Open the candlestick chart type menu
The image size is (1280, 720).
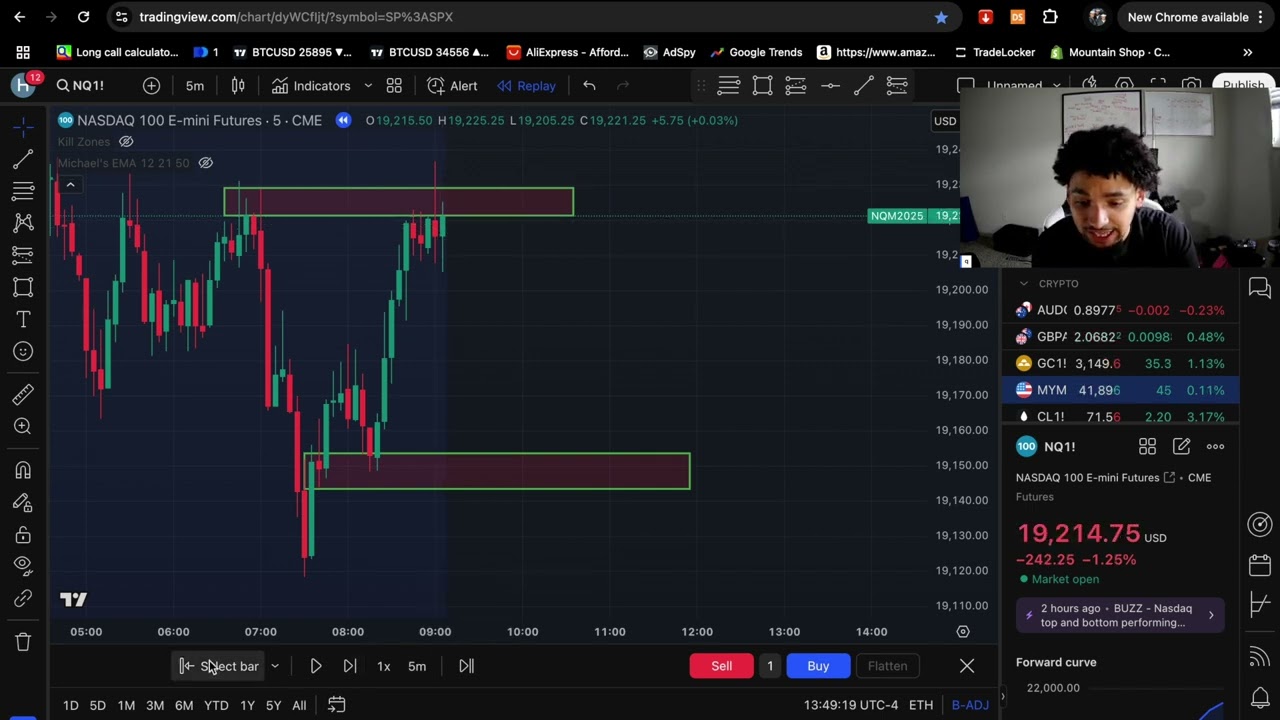[238, 86]
